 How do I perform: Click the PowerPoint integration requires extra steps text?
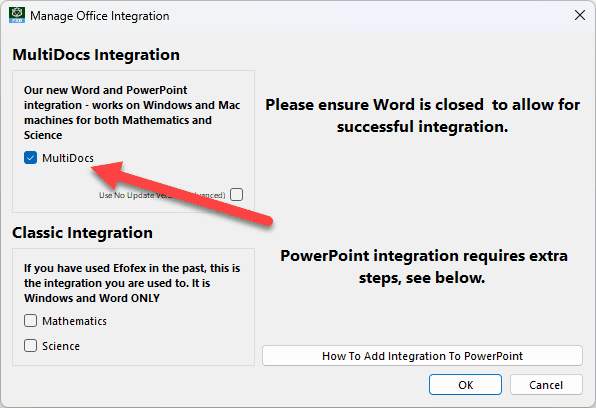(423, 267)
